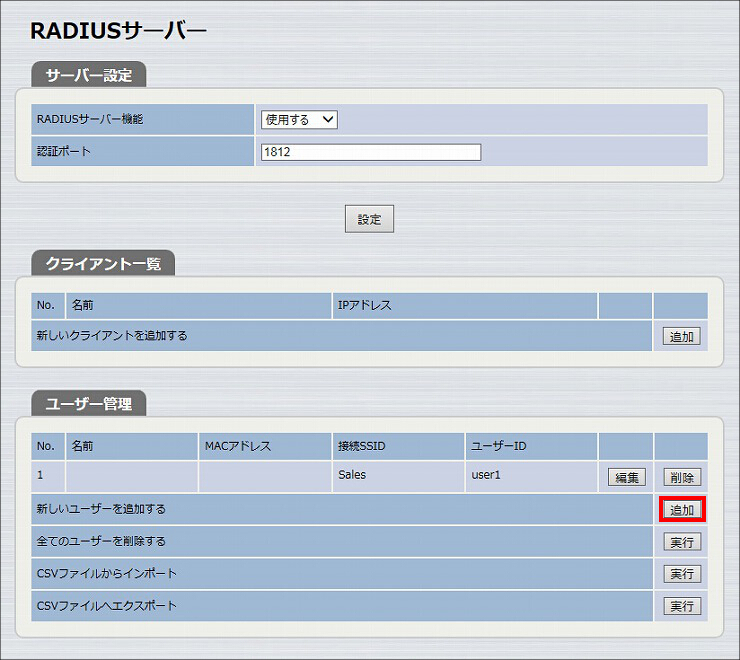Select the サーバー設定 section tab
Screen dimensions: 740x660
pyautogui.click(x=89, y=75)
